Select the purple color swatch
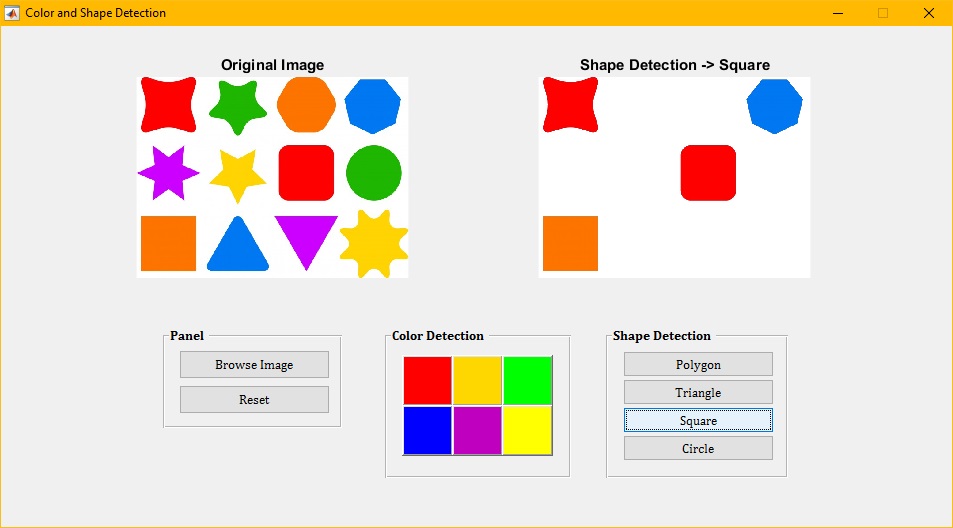This screenshot has height=528, width=953. pos(477,430)
